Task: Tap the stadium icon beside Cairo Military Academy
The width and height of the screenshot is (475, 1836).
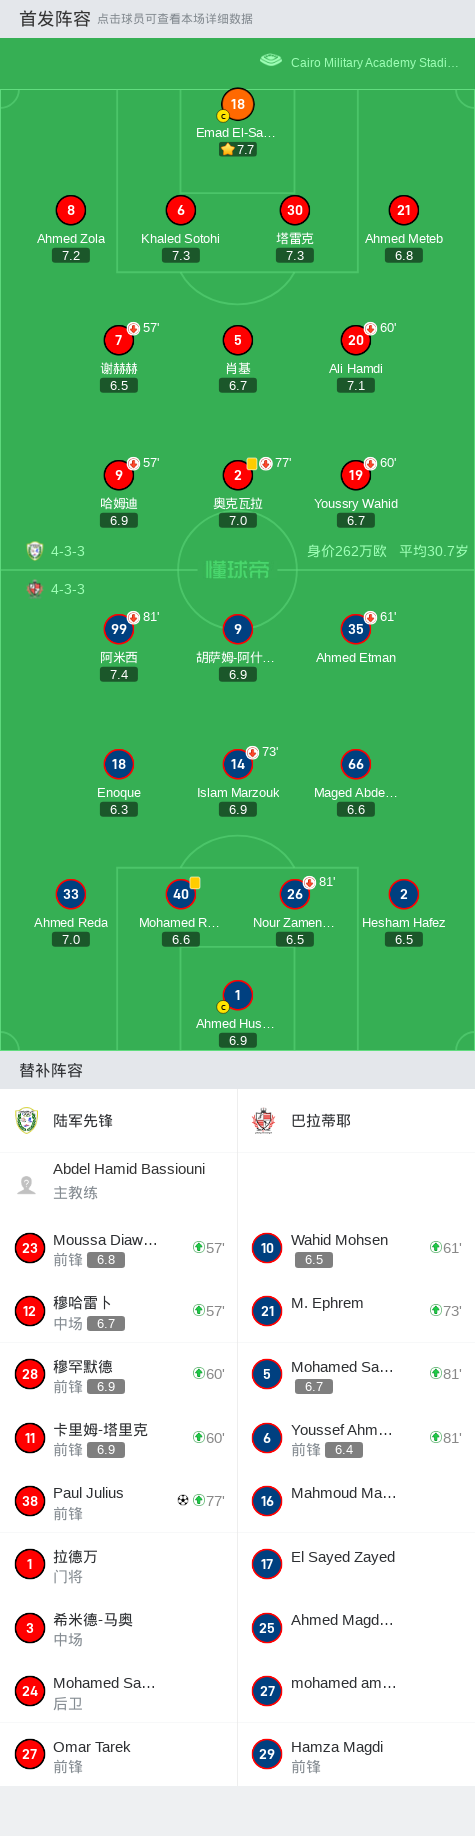Action: coord(271,60)
